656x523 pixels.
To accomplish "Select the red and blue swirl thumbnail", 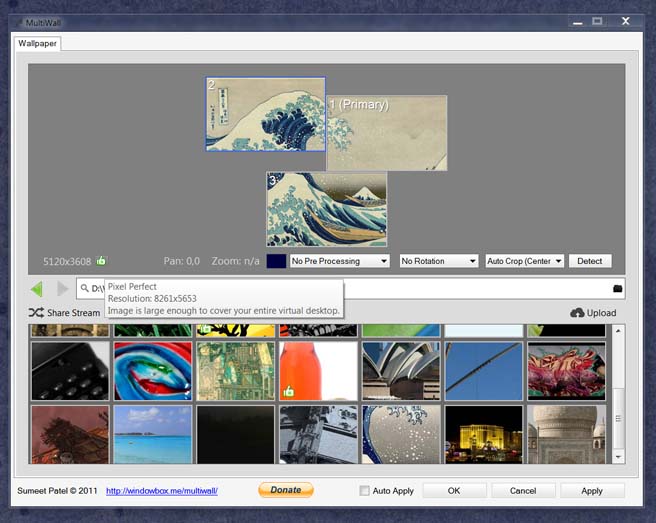I will 153,371.
